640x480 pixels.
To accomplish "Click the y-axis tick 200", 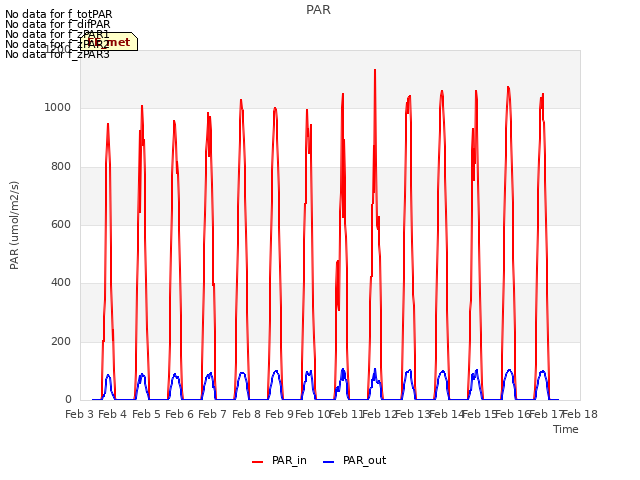I will 61,342.
